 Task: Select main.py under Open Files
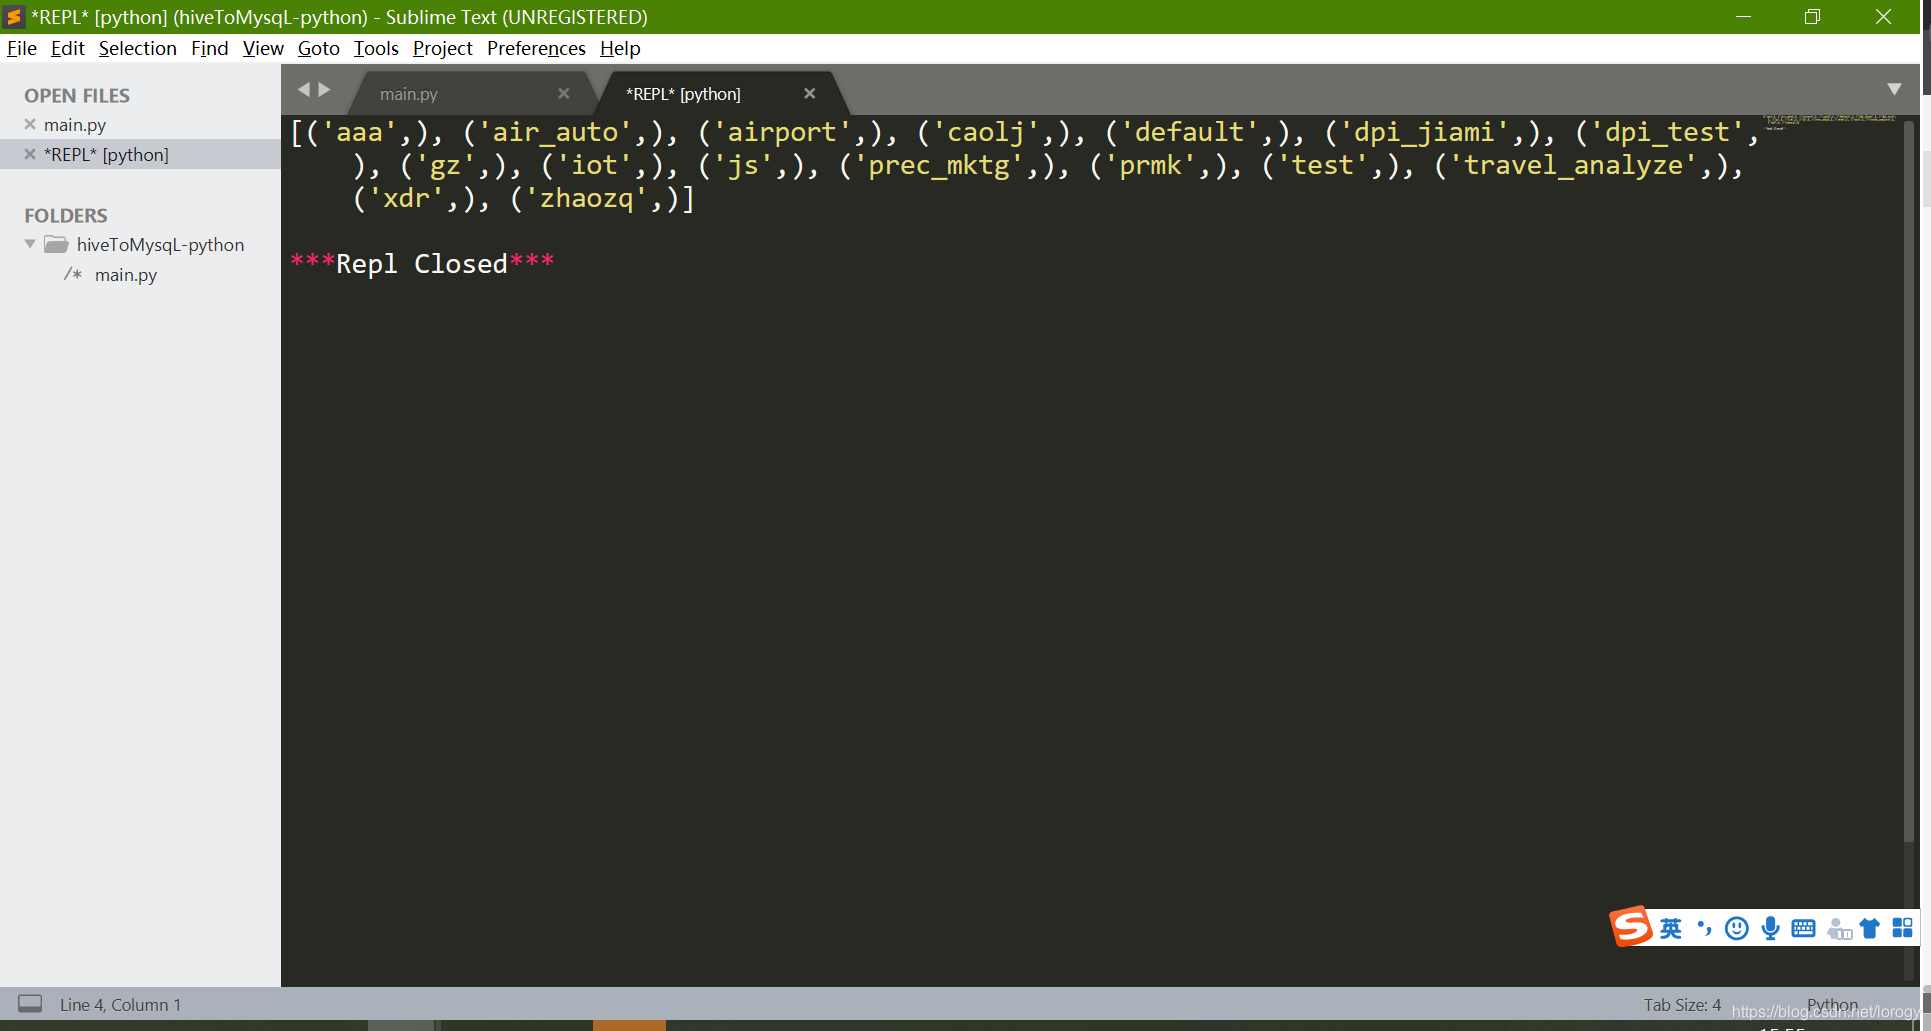pyautogui.click(x=75, y=124)
